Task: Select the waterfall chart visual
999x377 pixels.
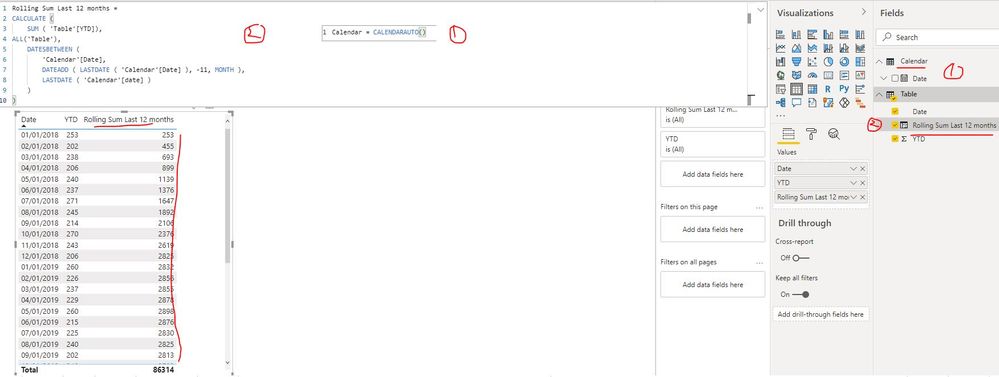Action: pos(780,62)
